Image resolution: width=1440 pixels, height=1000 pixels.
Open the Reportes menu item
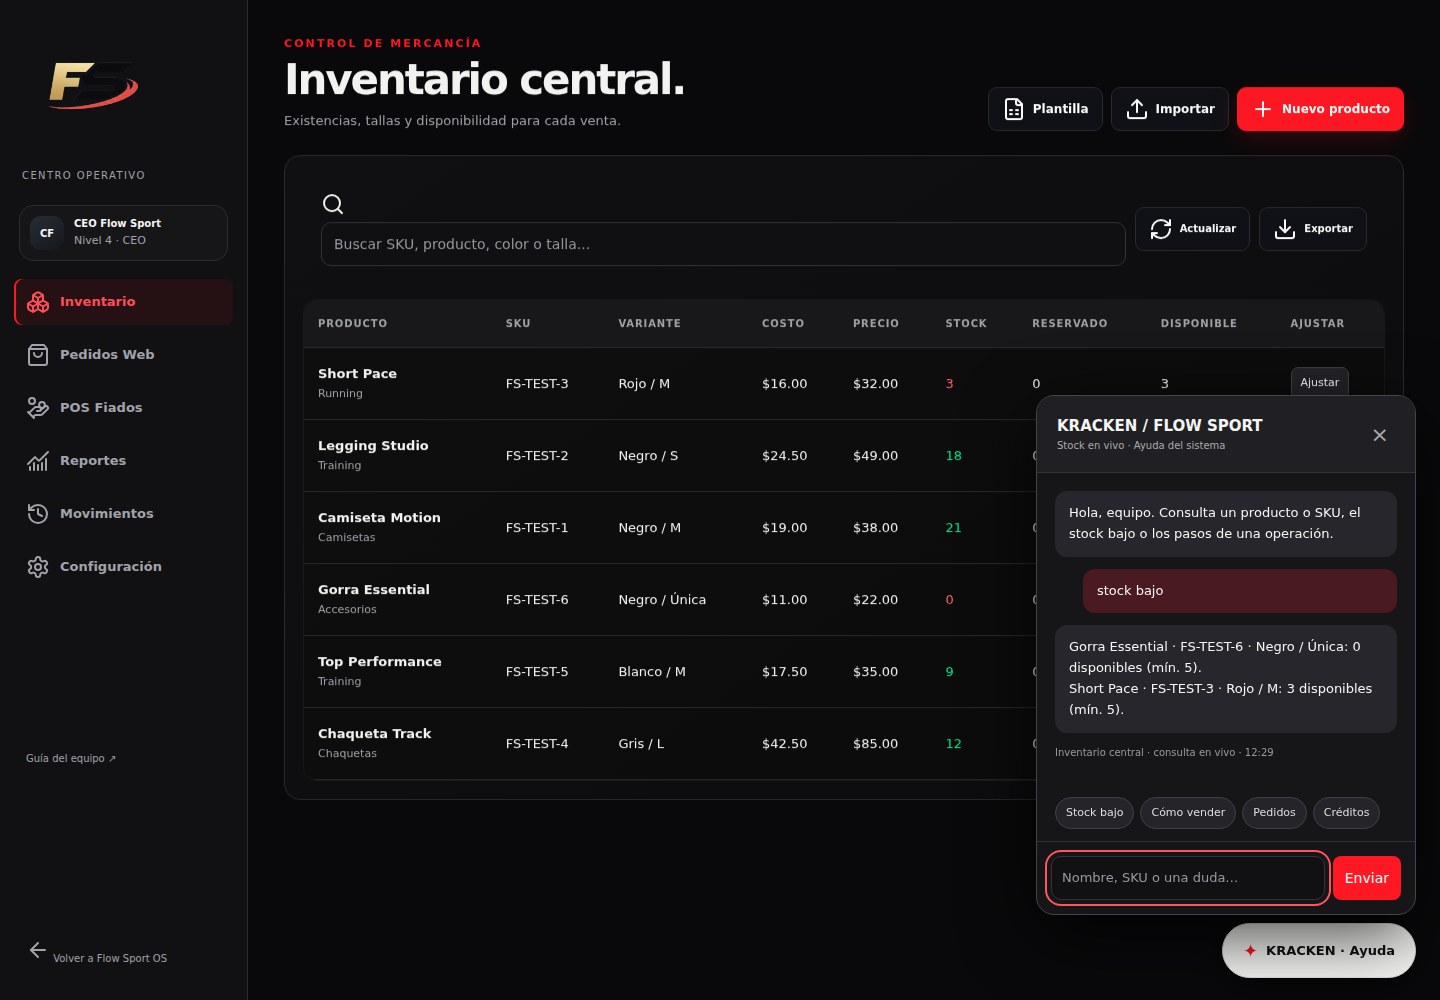[124, 461]
